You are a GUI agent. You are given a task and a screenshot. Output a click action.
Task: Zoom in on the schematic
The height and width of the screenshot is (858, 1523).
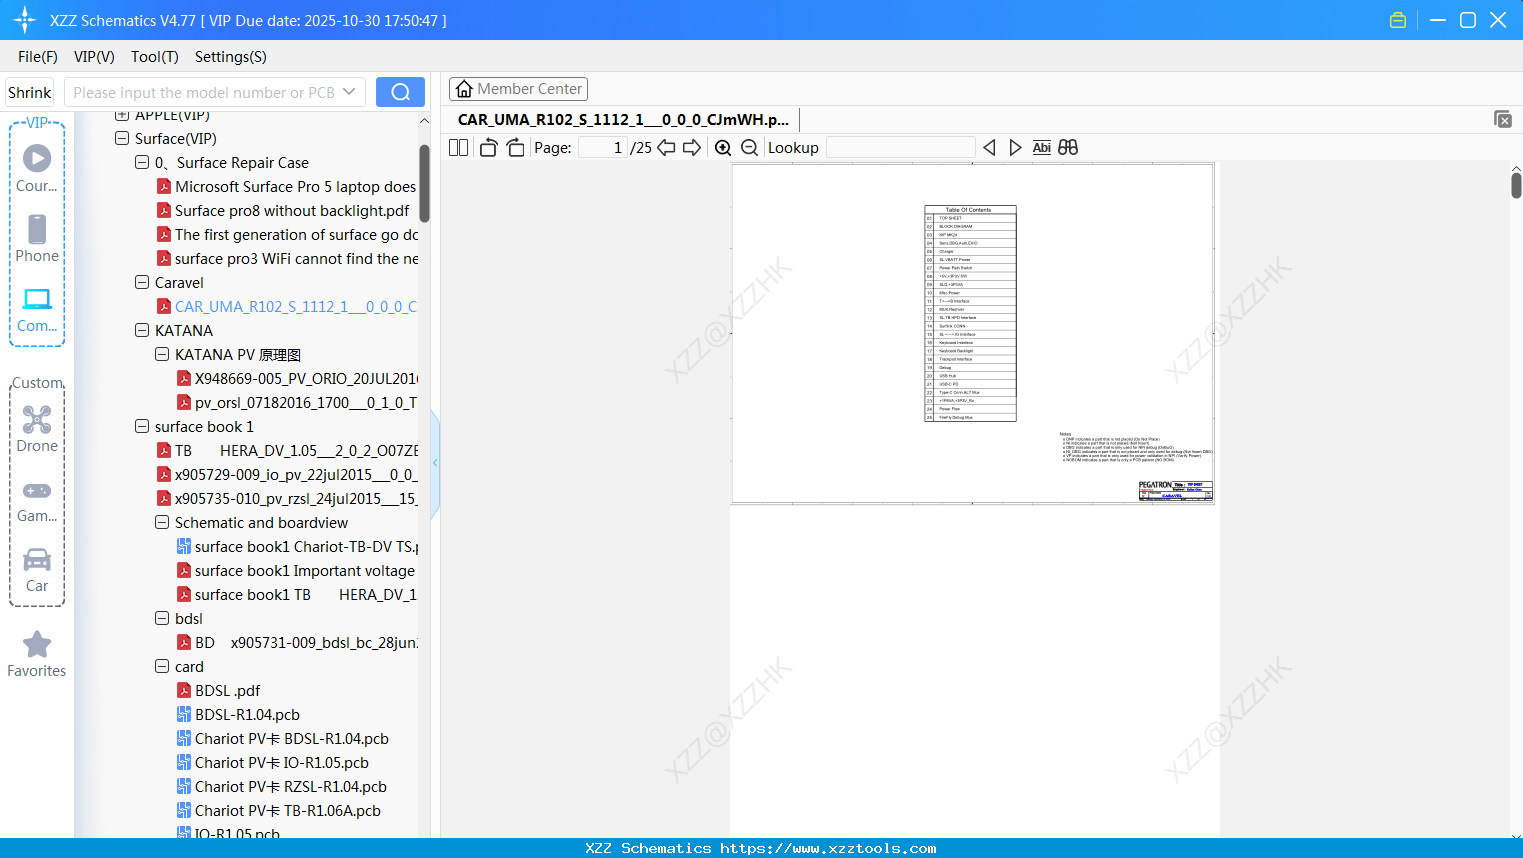click(723, 147)
